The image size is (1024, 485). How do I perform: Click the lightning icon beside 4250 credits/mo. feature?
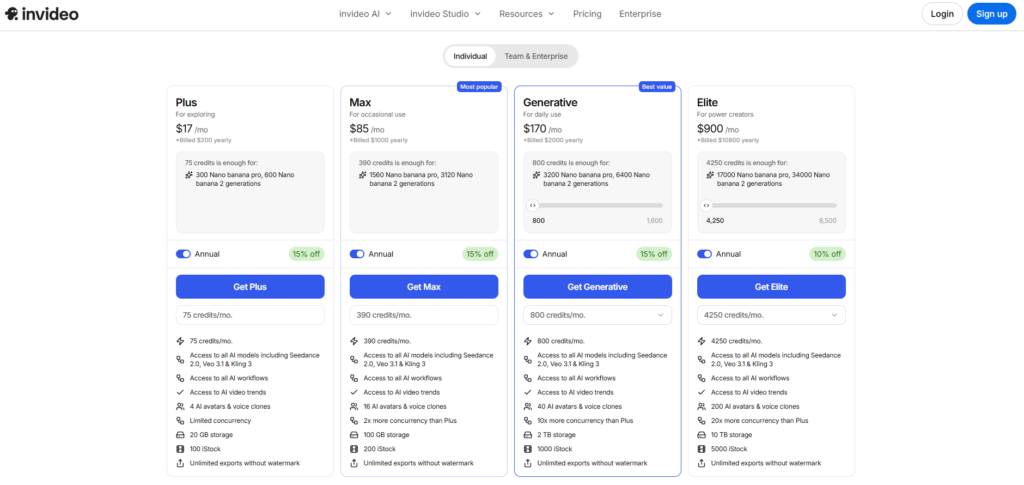[x=702, y=341]
